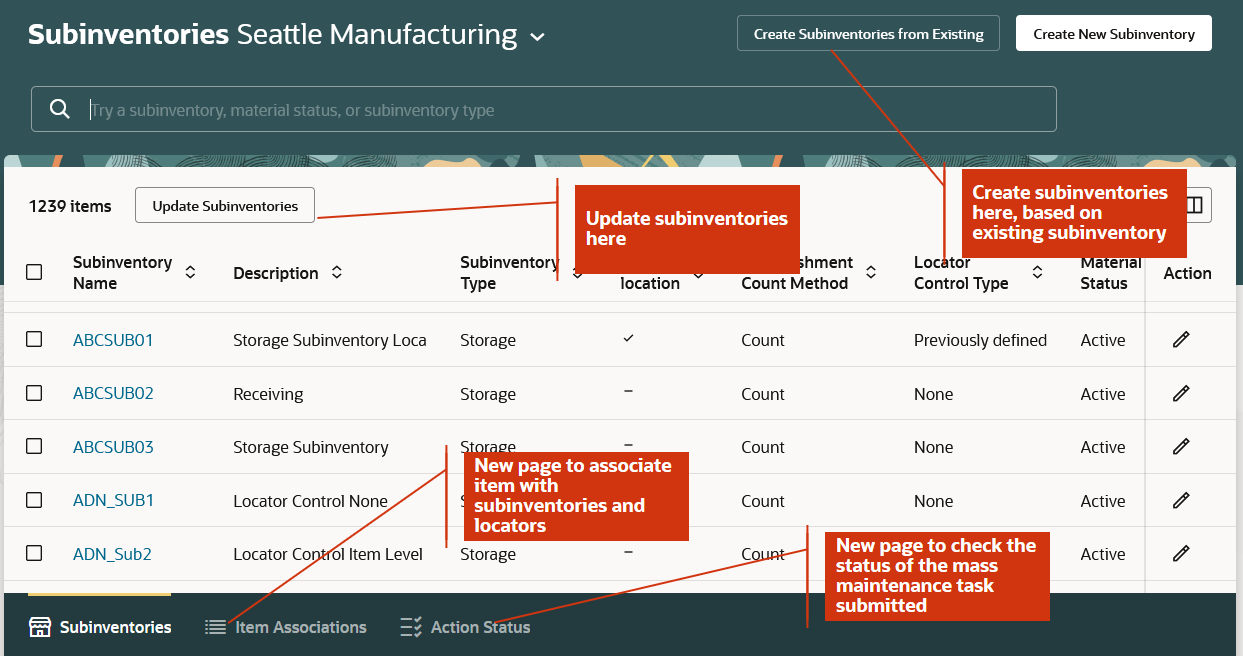This screenshot has width=1243, height=656.
Task: Check the ABCSUB03 row checkbox
Action: [34, 446]
